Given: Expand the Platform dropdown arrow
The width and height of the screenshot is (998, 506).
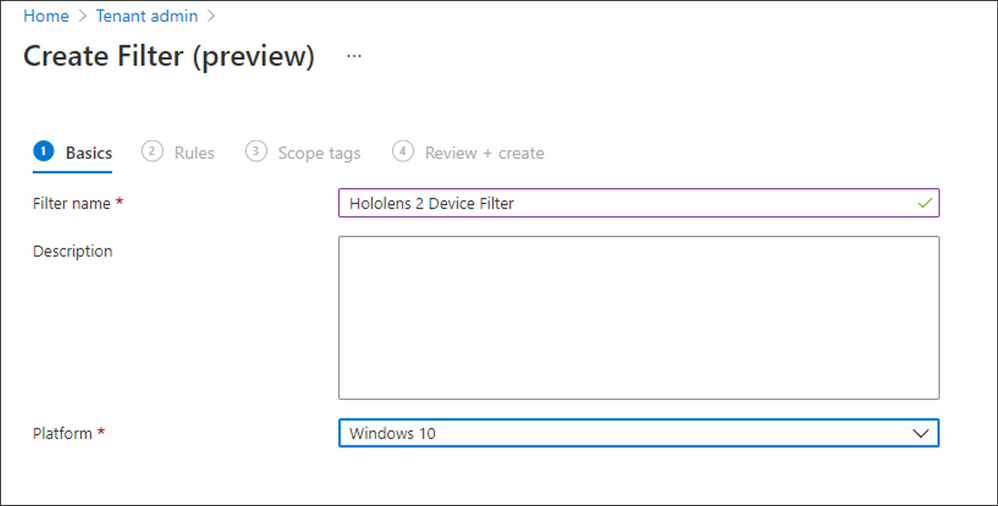Looking at the screenshot, I should tap(920, 433).
